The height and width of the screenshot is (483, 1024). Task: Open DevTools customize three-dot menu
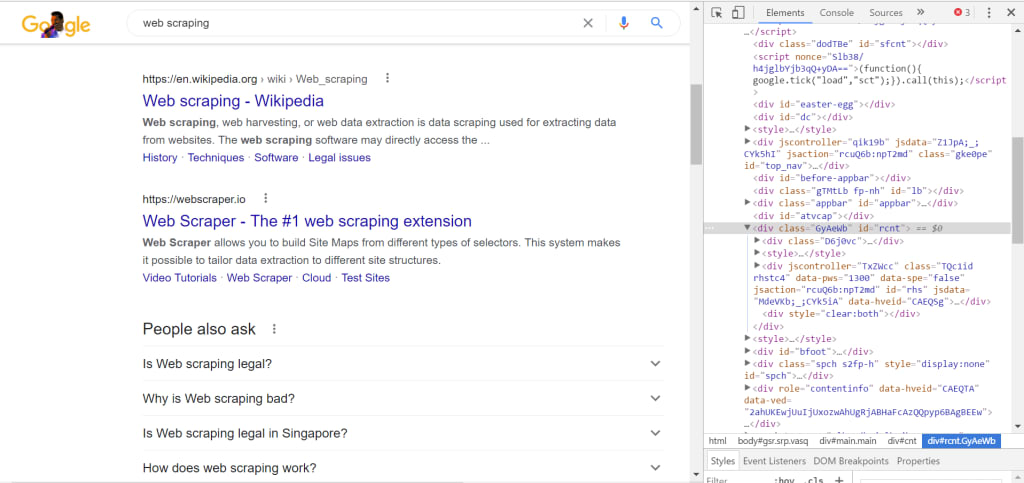click(989, 12)
